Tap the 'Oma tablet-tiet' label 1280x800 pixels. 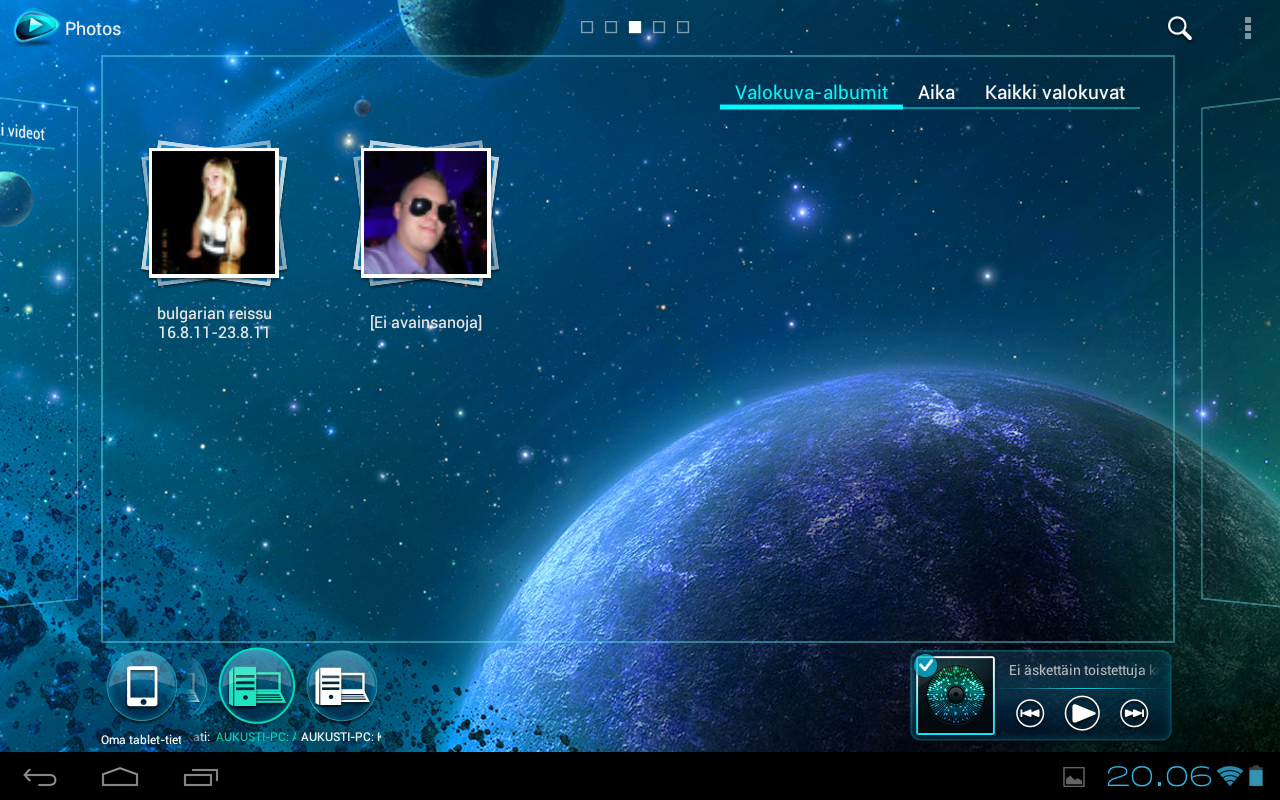pos(141,740)
